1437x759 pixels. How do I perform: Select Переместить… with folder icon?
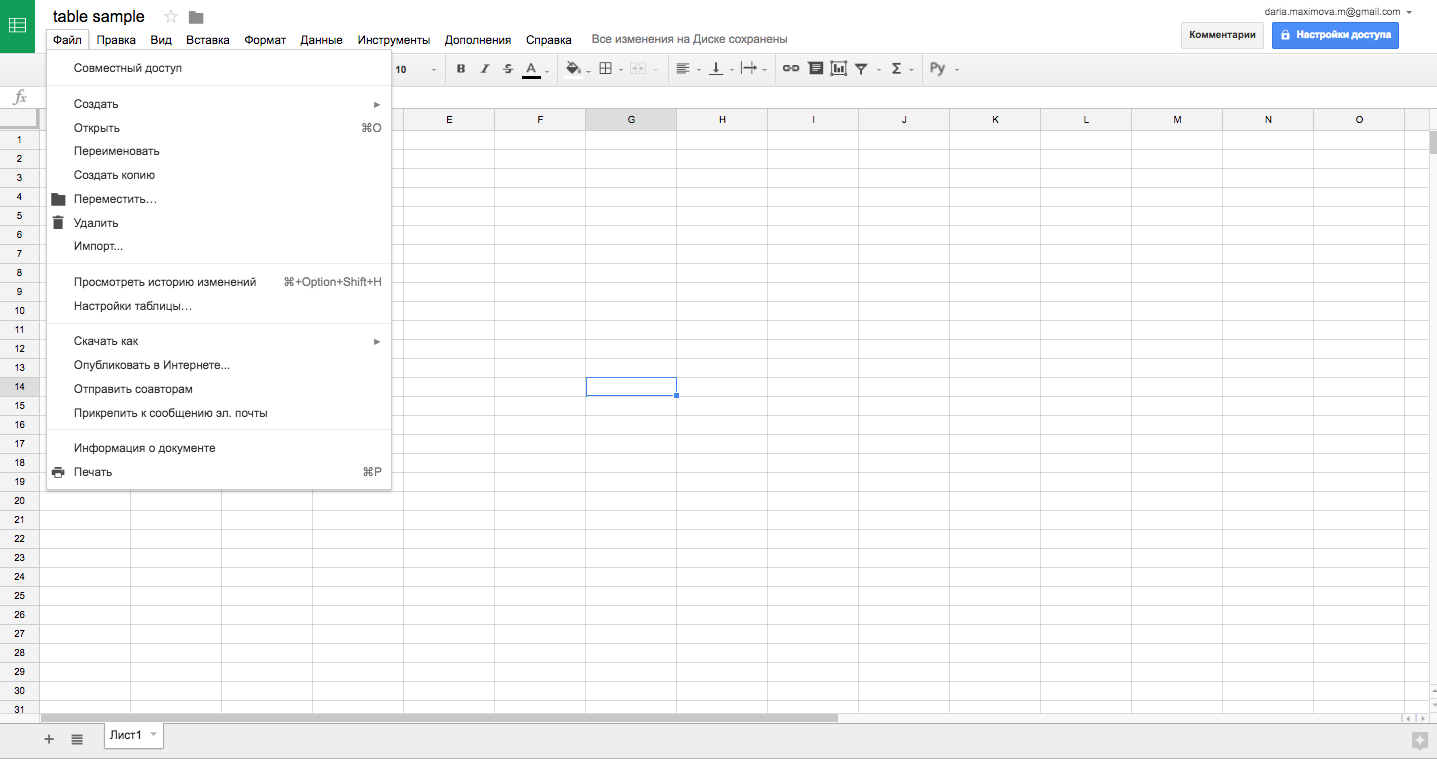pos(219,199)
